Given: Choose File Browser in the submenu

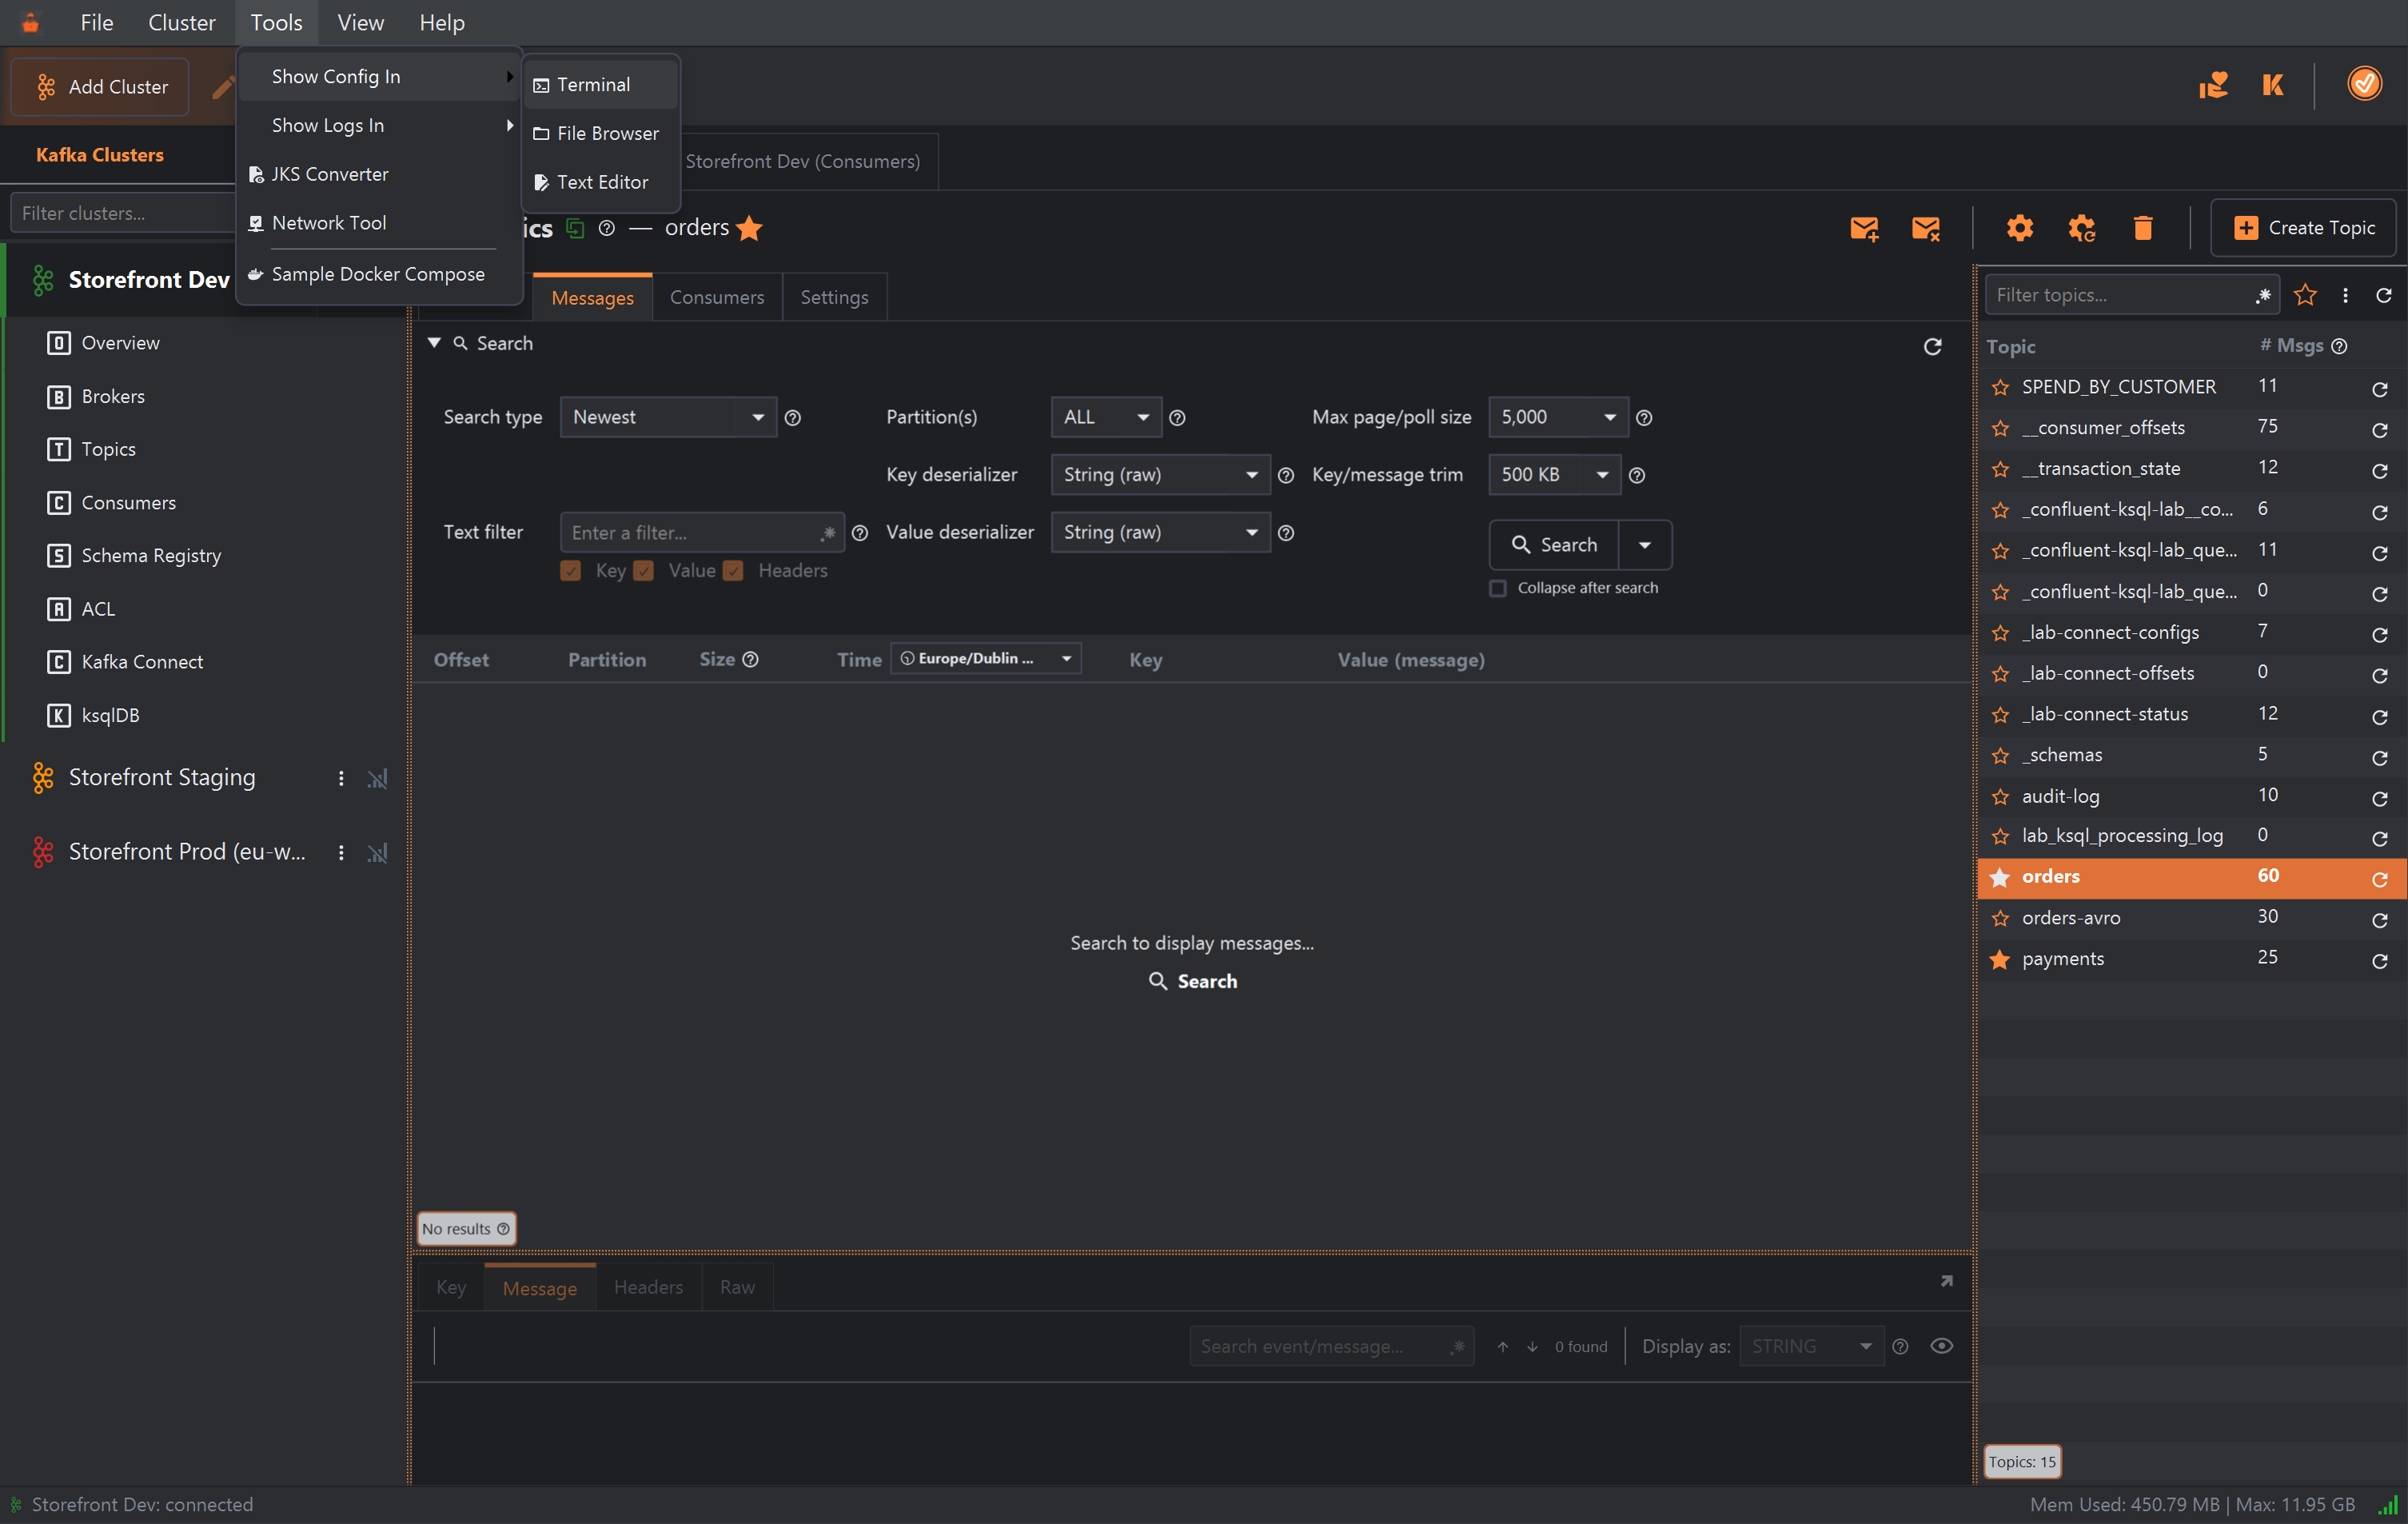Looking at the screenshot, I should point(600,133).
